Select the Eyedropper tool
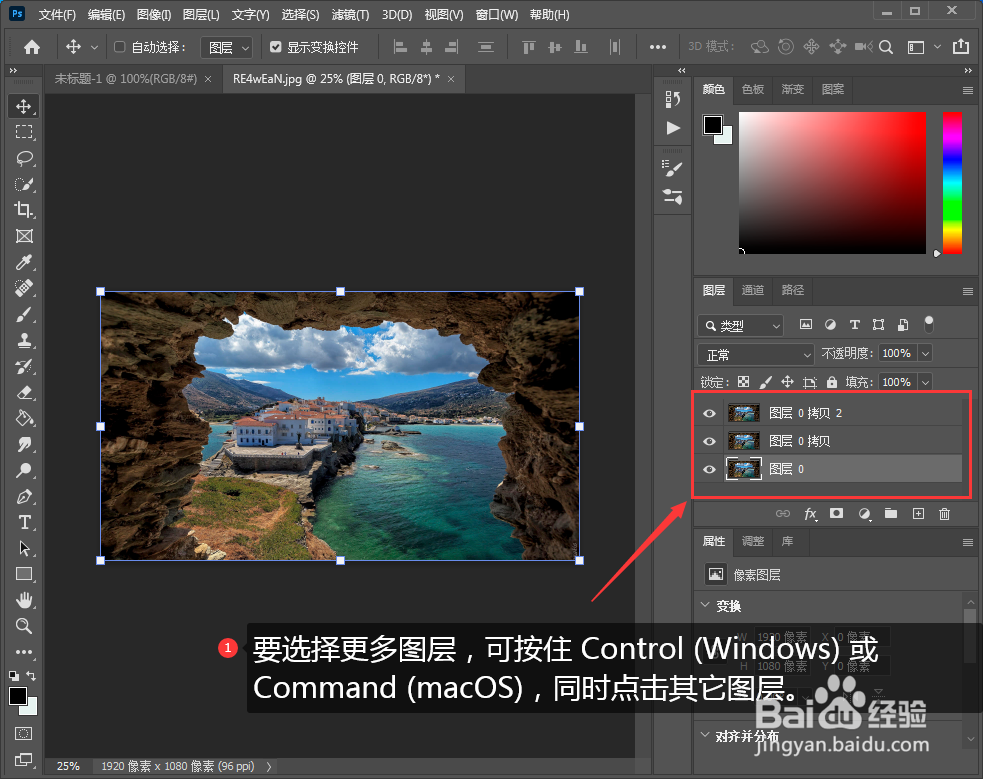 (x=24, y=262)
